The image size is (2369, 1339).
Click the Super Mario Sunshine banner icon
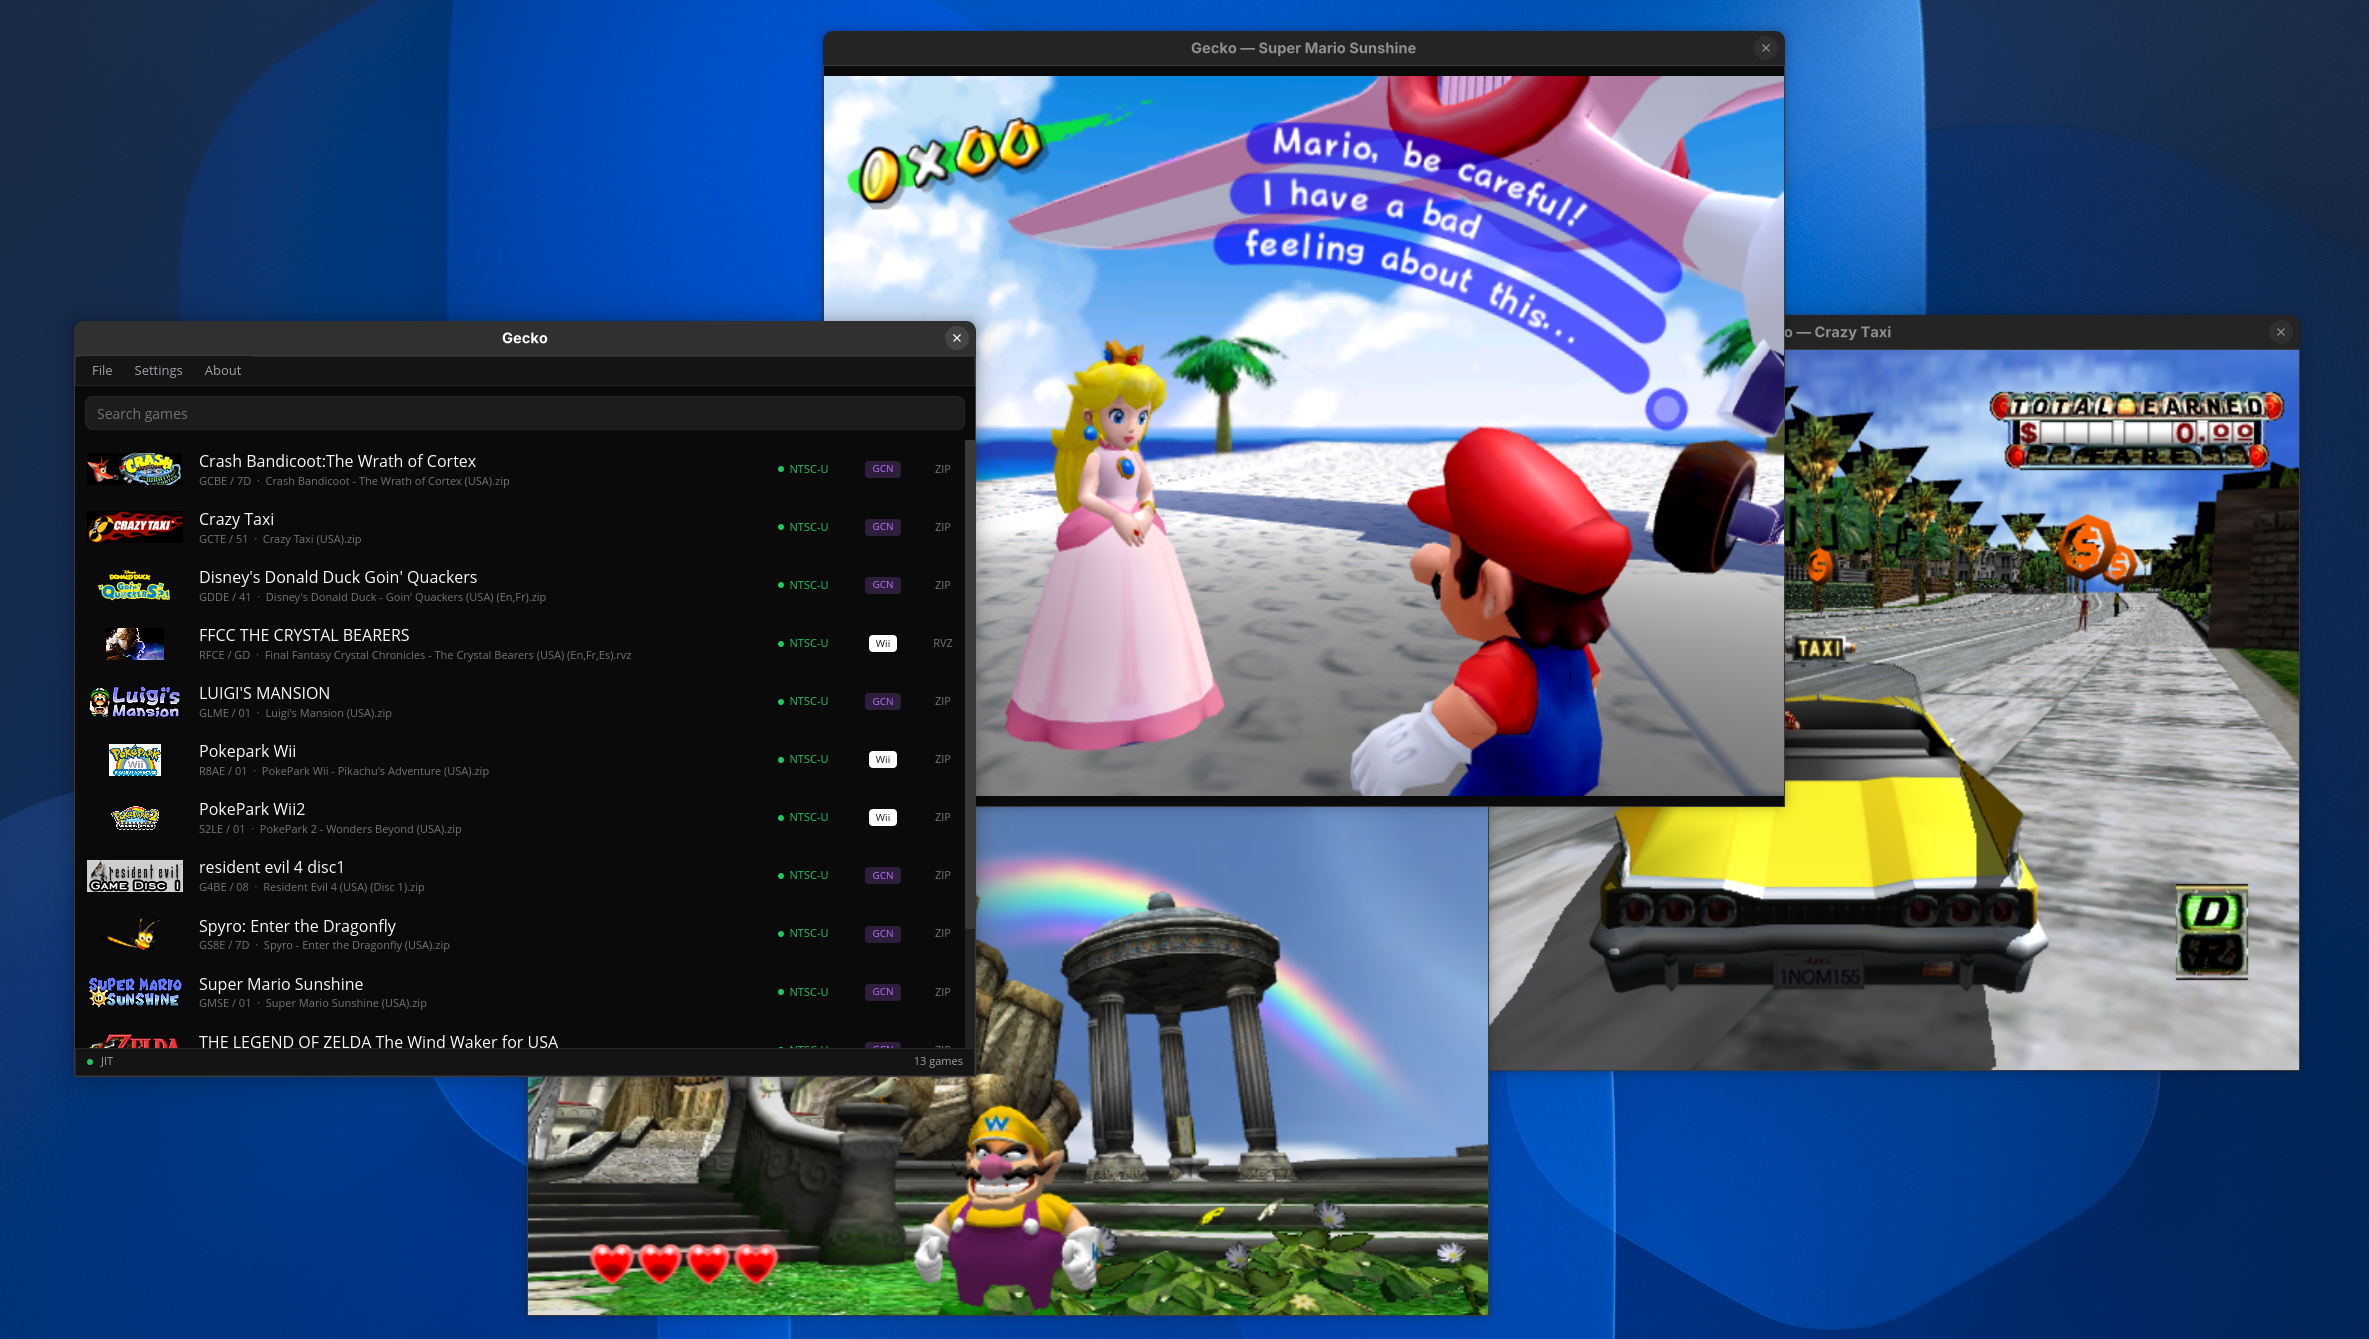135,992
